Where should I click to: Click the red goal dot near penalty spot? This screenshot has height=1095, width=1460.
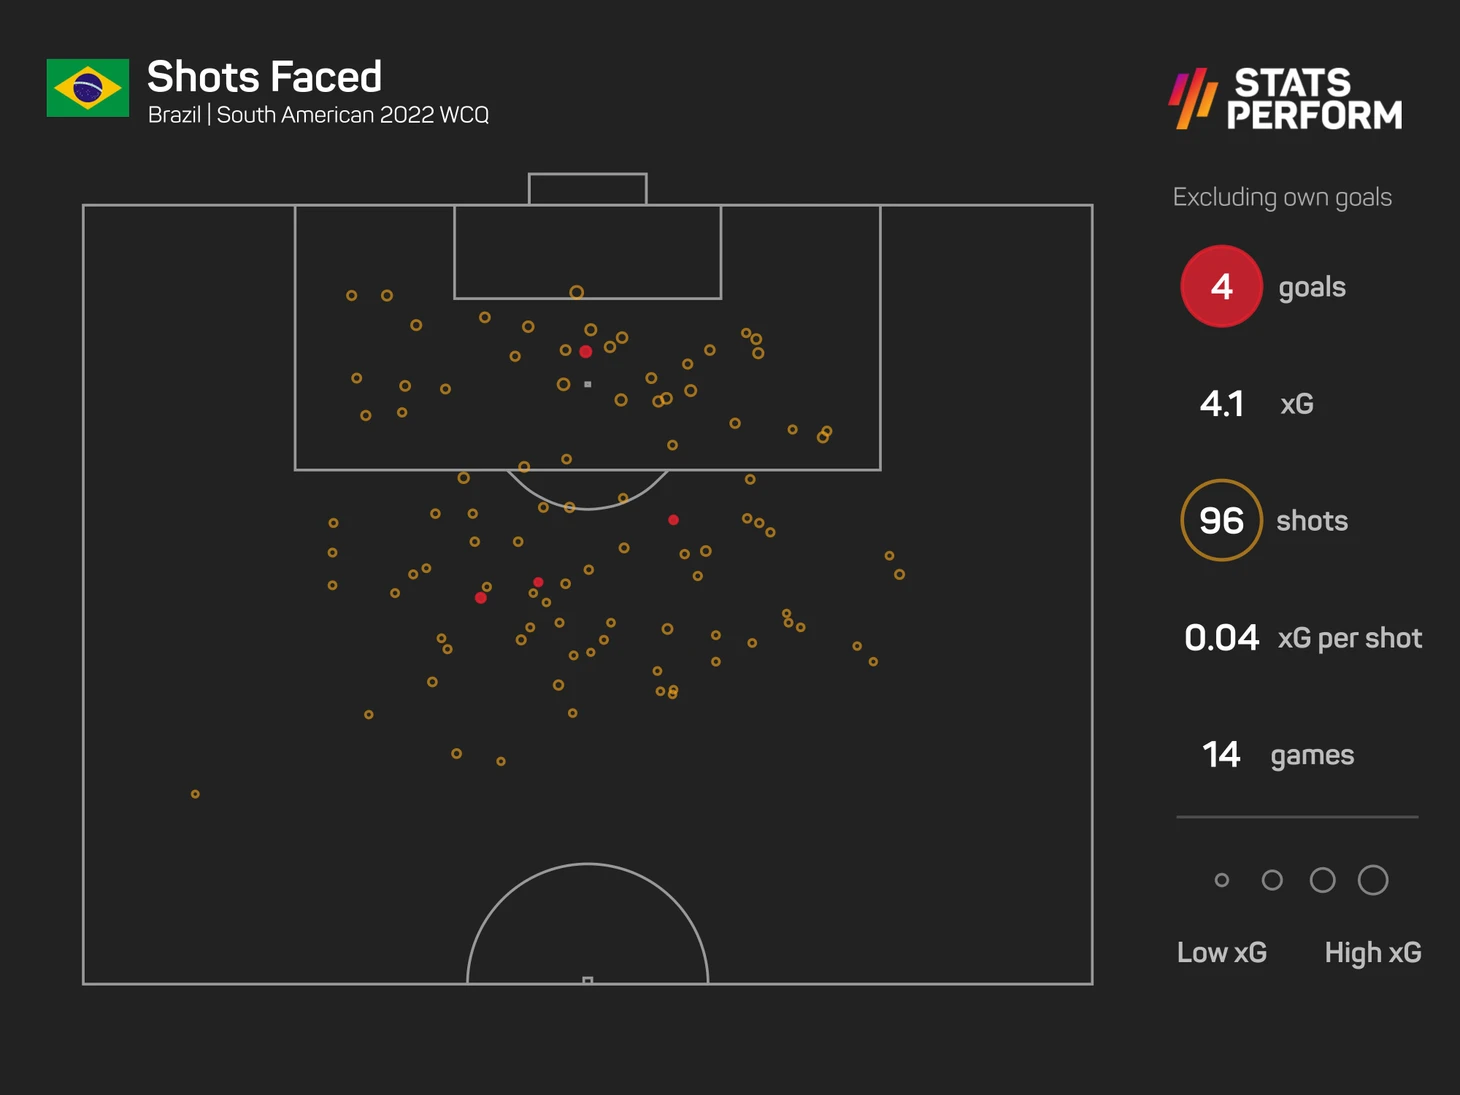(x=586, y=352)
